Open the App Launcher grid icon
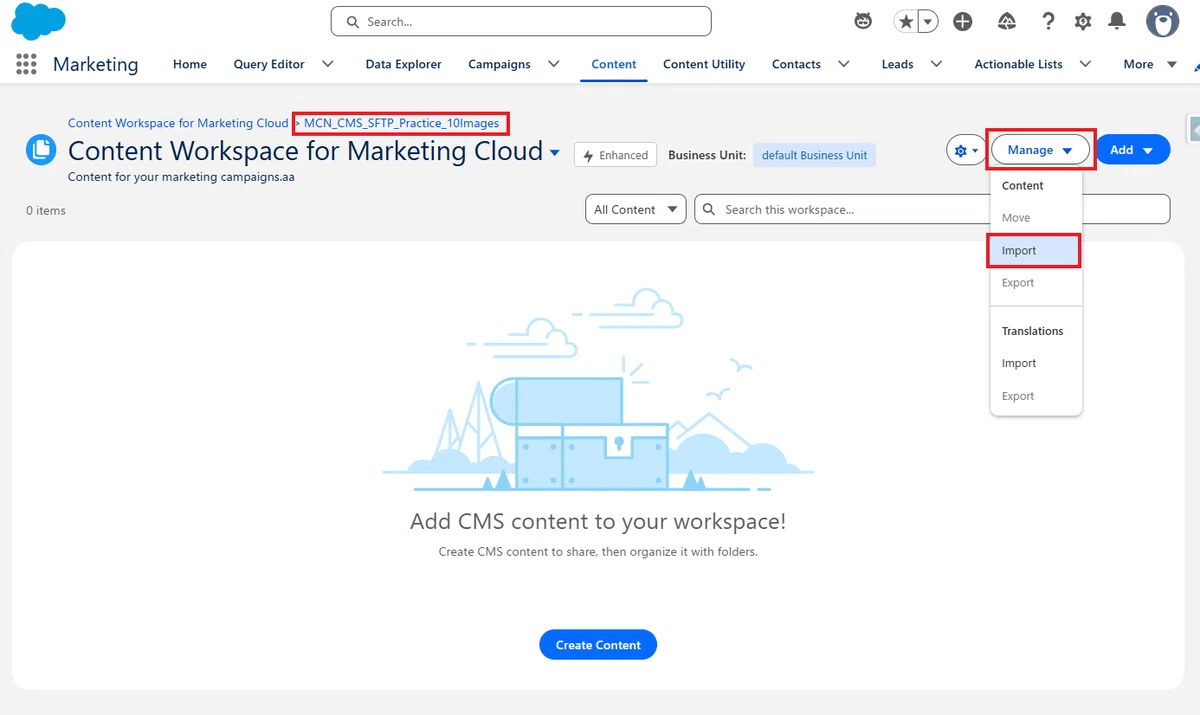This screenshot has height=715, width=1200. click(26, 64)
